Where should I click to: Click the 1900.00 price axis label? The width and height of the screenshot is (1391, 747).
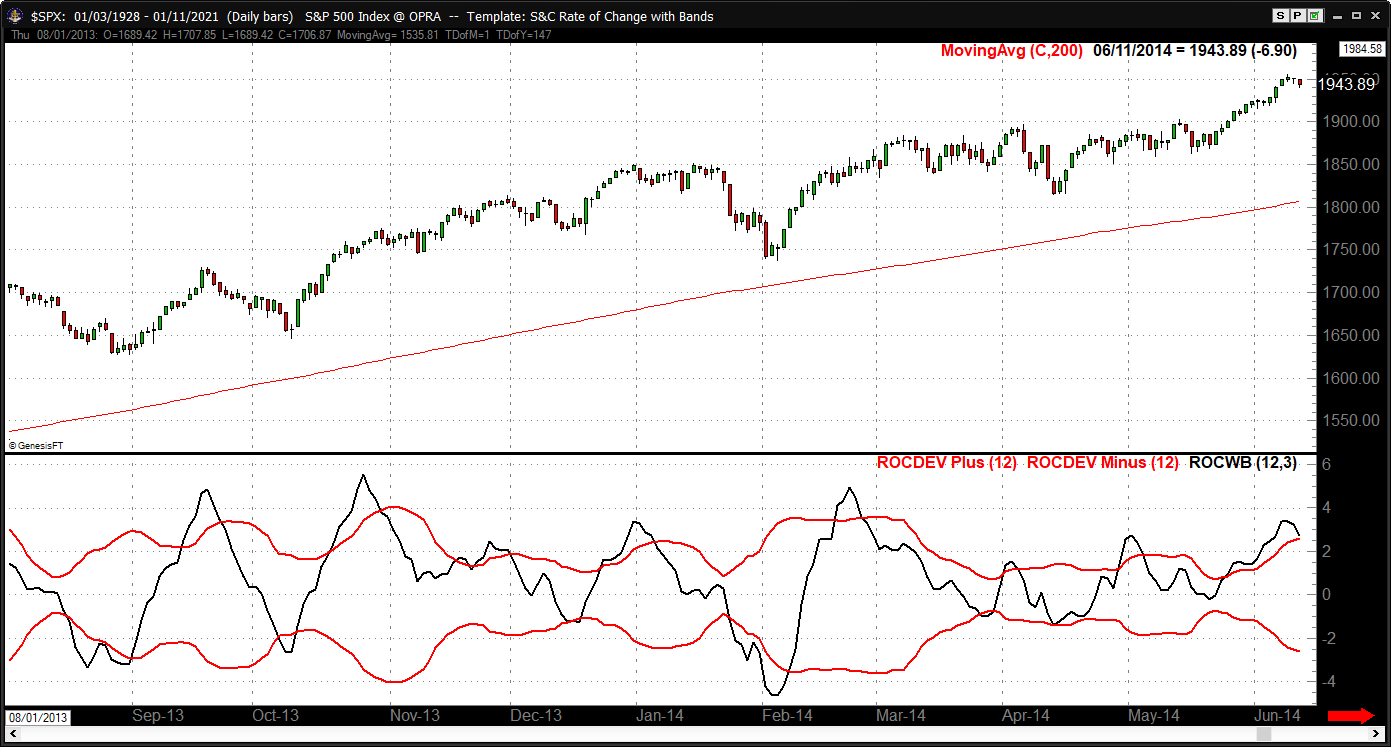pos(1349,121)
